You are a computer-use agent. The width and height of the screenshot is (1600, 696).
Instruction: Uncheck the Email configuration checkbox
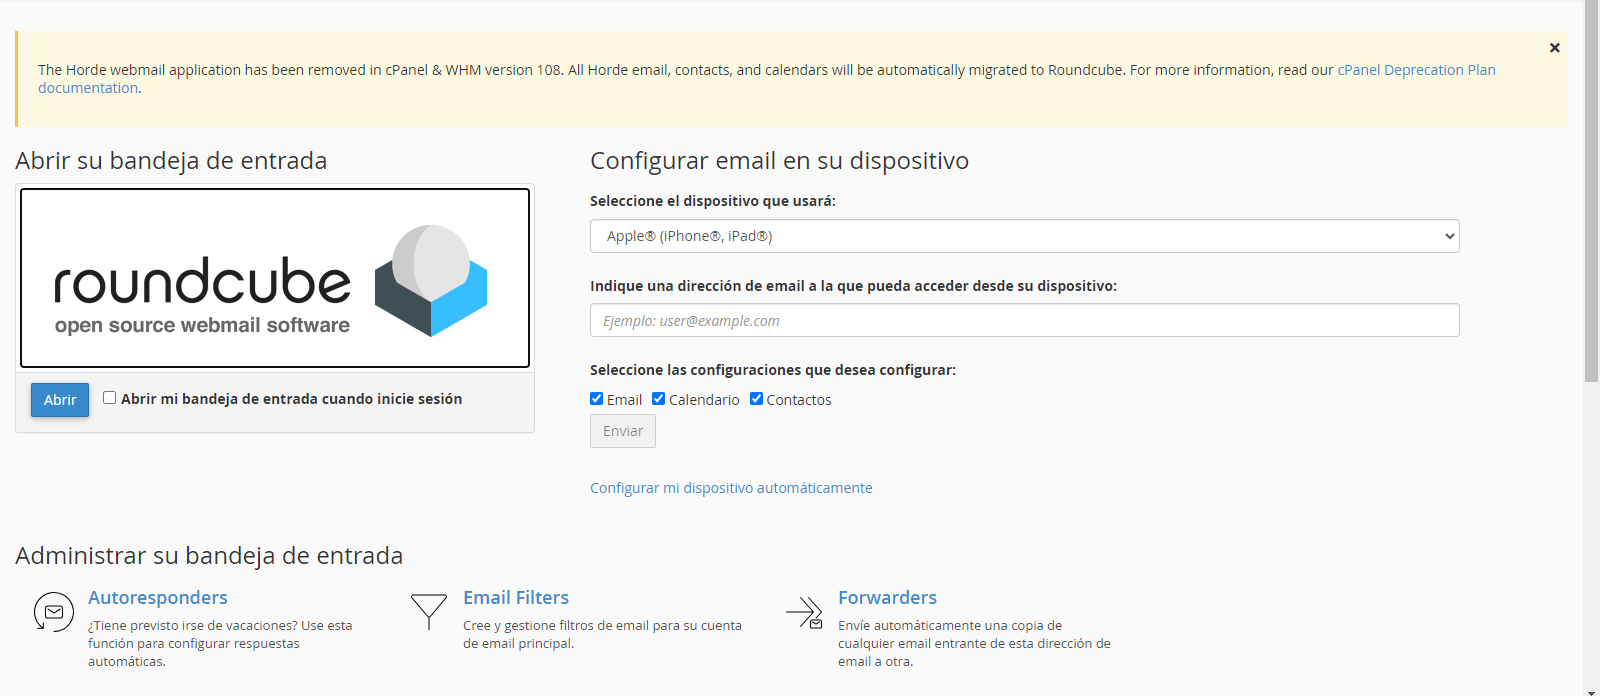(597, 399)
